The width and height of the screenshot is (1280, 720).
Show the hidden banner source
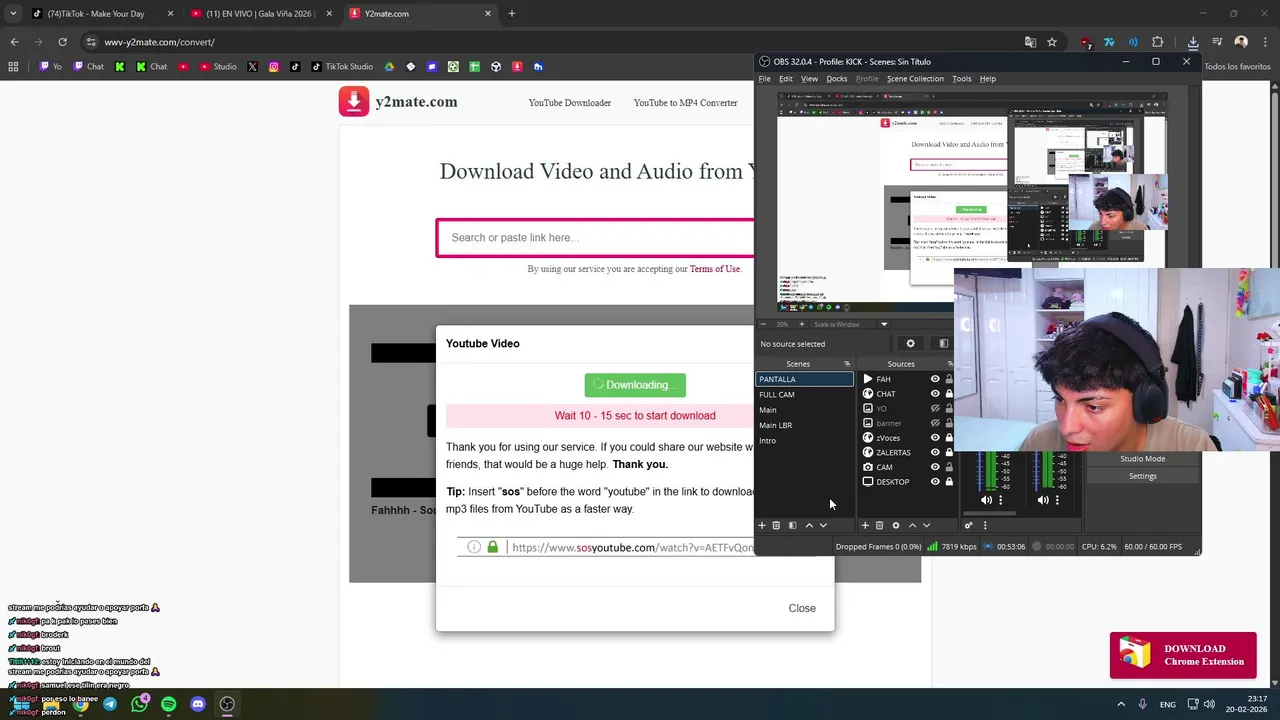pyautogui.click(x=935, y=423)
